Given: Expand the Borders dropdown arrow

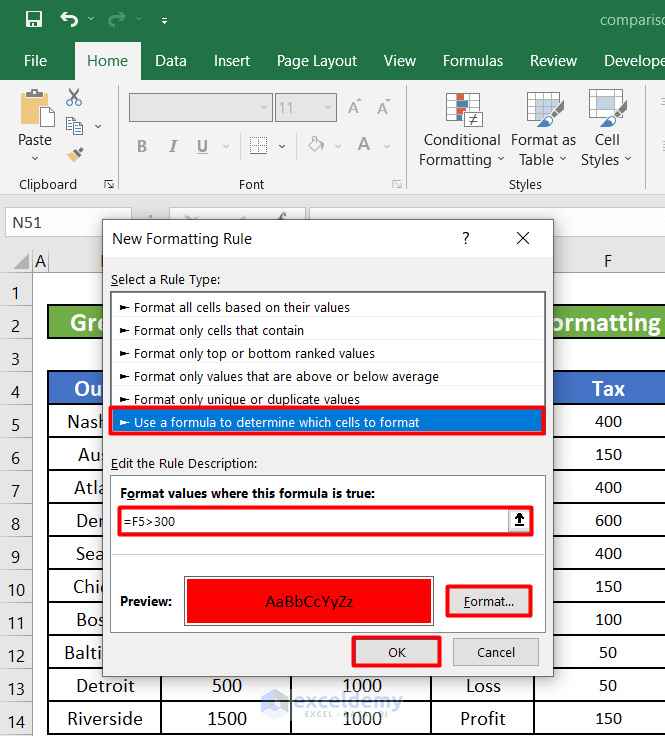Looking at the screenshot, I should (282, 146).
